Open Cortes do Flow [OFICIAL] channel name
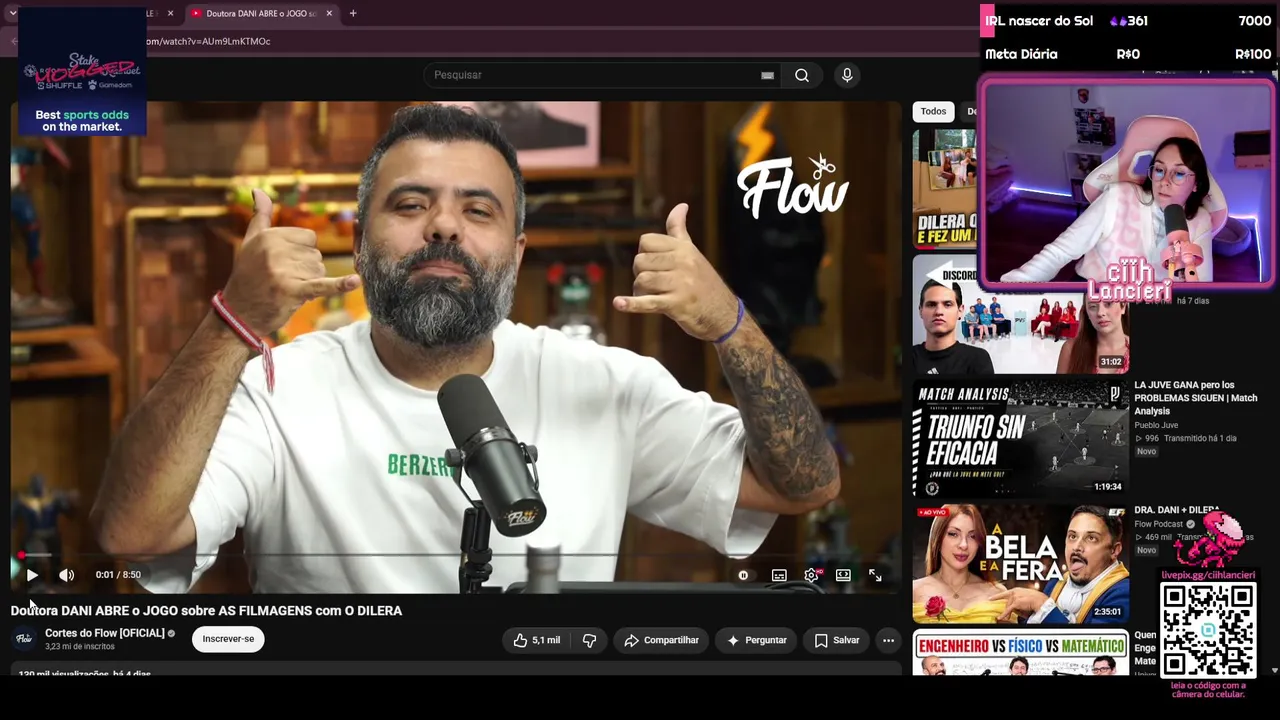This screenshot has width=1280, height=720. (x=105, y=633)
